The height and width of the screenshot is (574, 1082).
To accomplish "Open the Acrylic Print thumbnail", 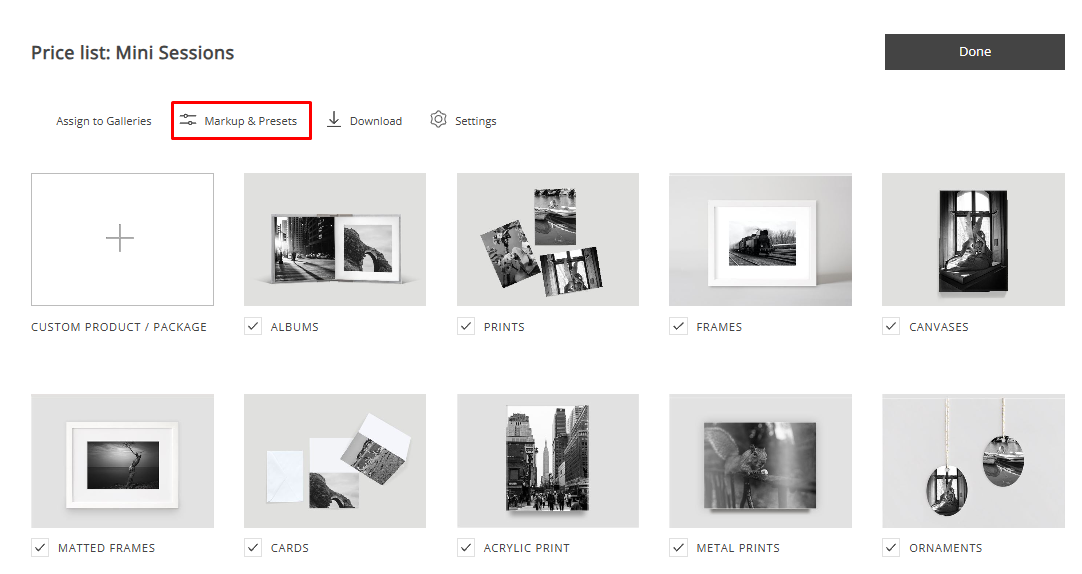I will (547, 460).
